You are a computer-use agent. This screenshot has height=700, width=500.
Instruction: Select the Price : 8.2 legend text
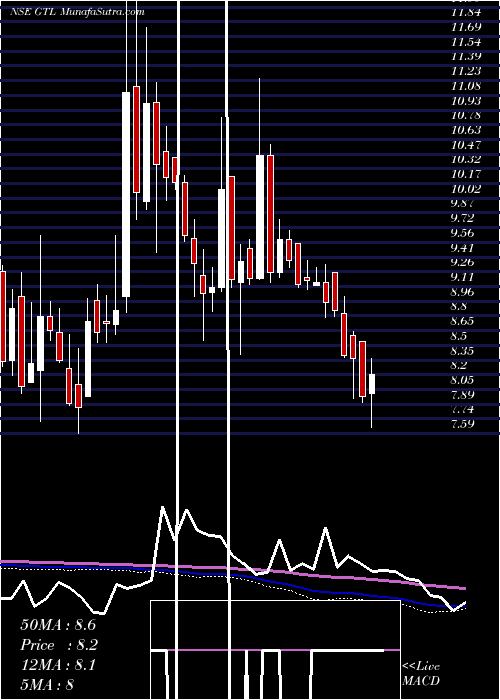pos(59,646)
